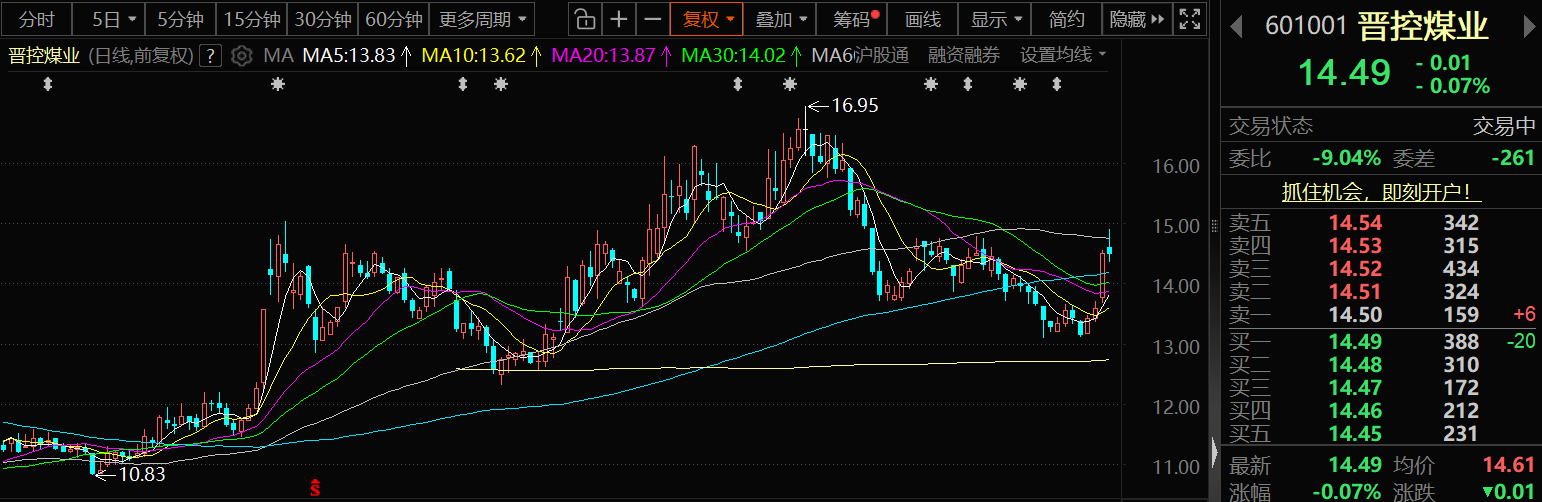The width and height of the screenshot is (1542, 502).
Task: Toggle 沪股通 tag
Action: click(x=881, y=56)
